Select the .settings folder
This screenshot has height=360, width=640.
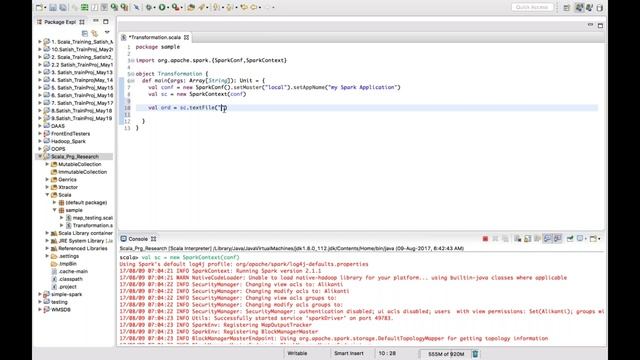65,256
